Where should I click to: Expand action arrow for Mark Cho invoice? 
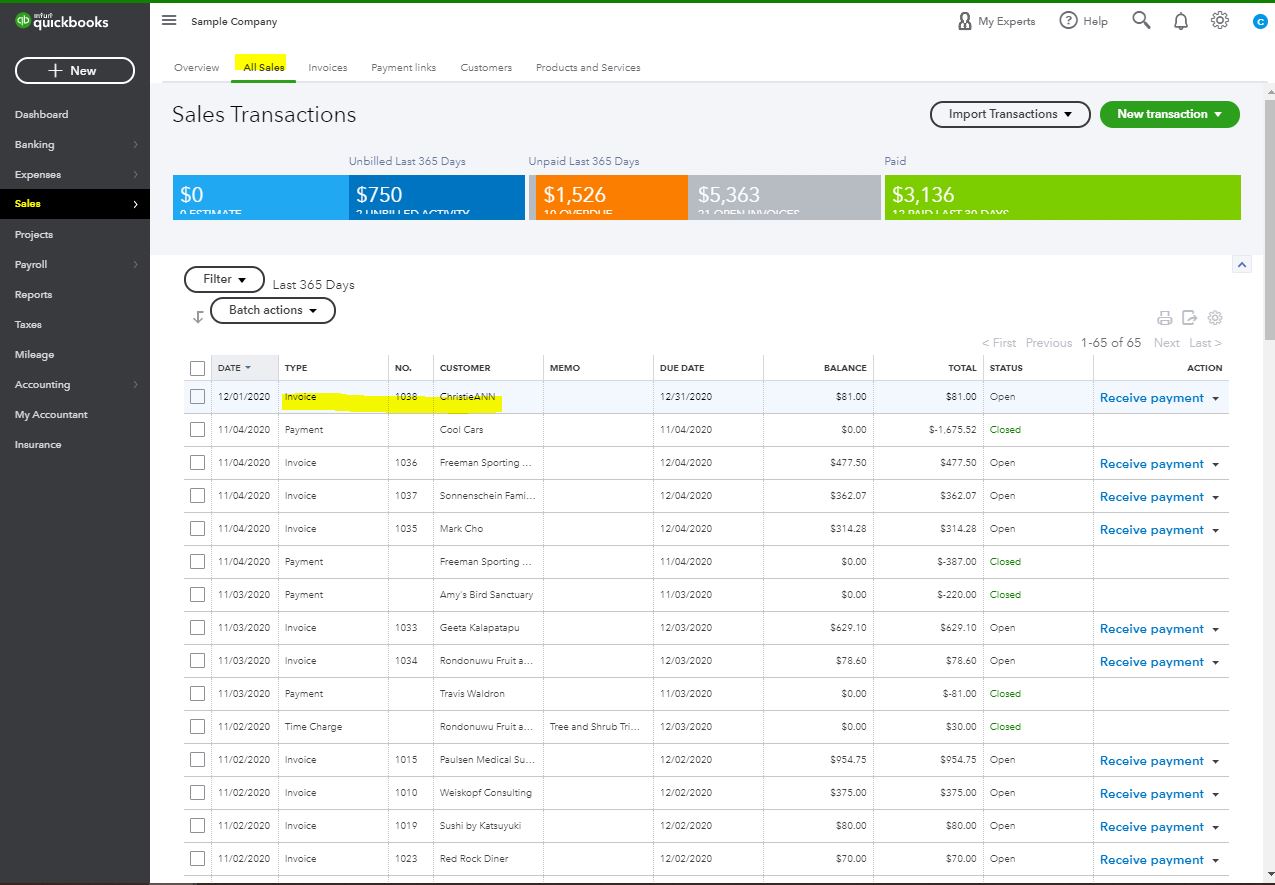pos(1216,530)
